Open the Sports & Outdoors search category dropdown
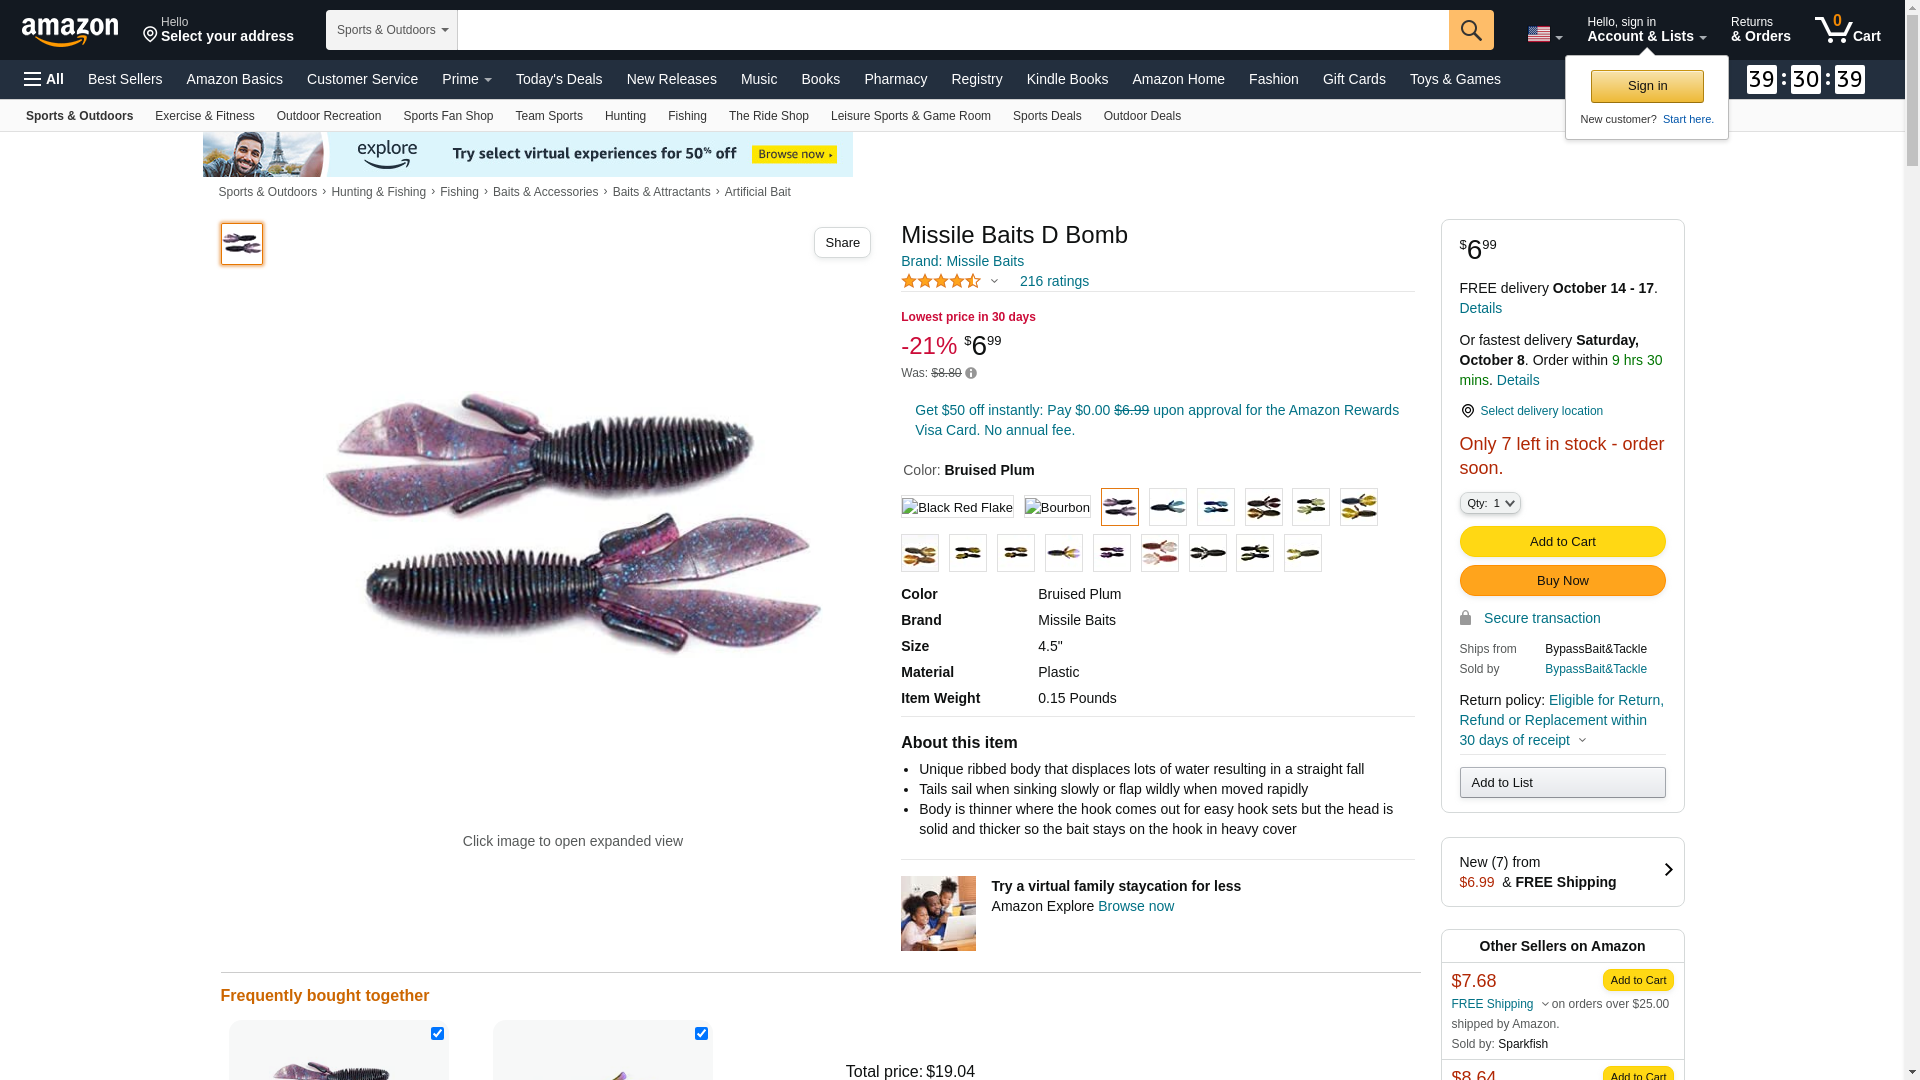The width and height of the screenshot is (1920, 1080). click(x=392, y=30)
